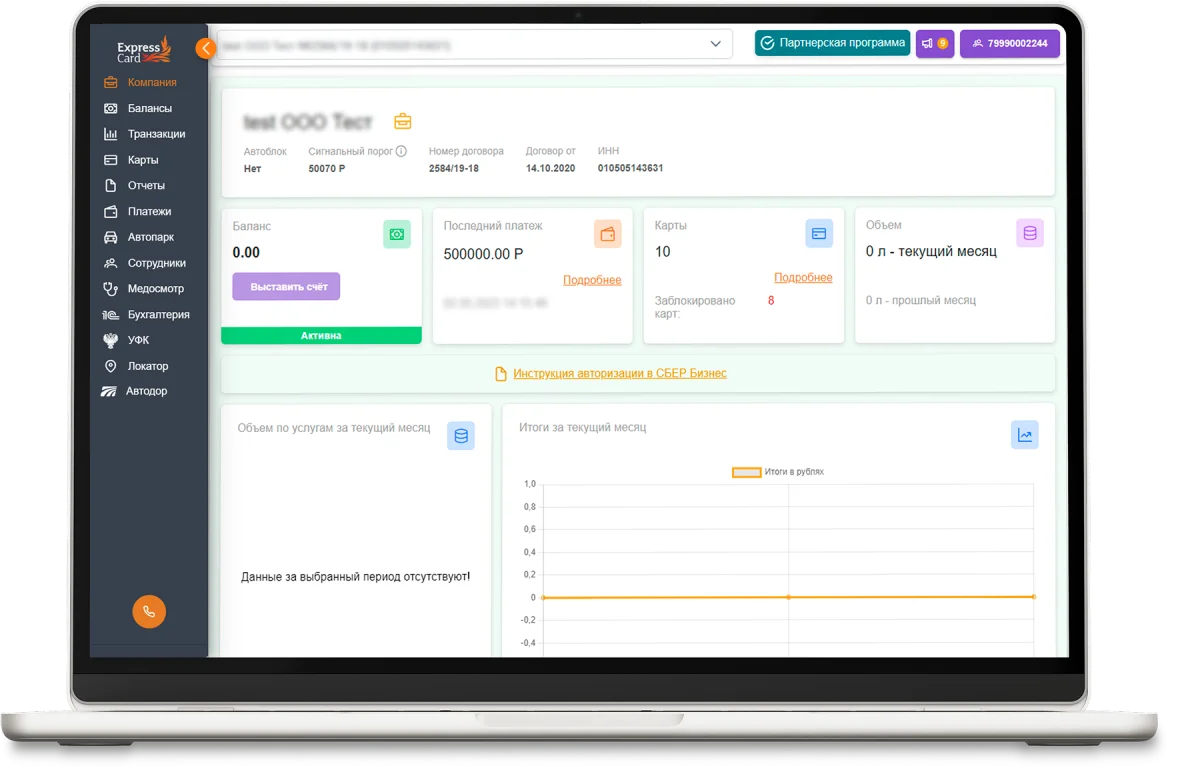Click the 500000.00 Р payment amount
This screenshot has height=768, width=1204.
(x=484, y=254)
